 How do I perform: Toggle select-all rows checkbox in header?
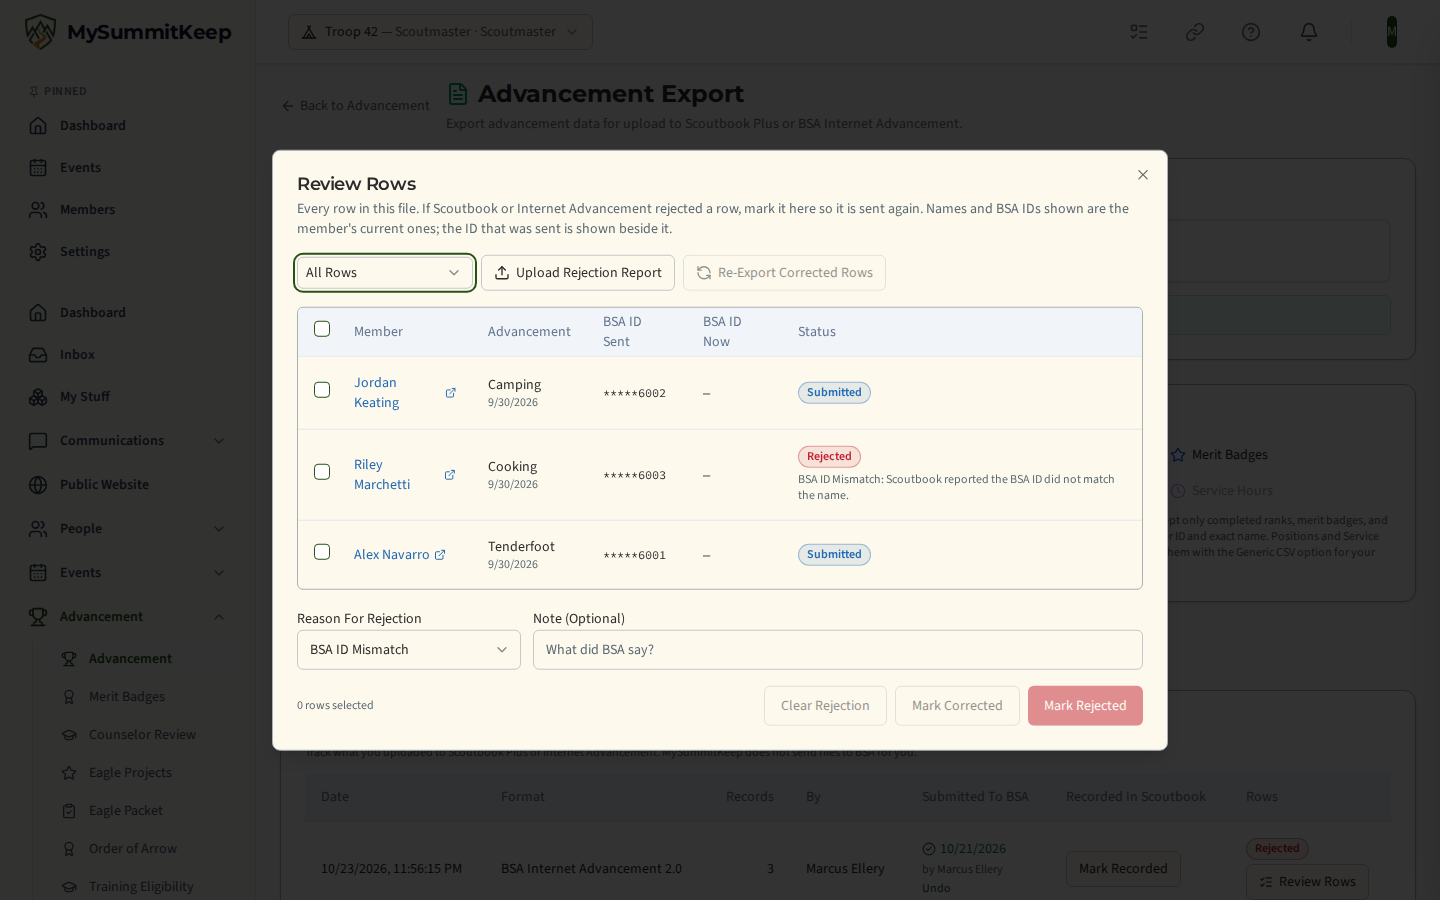pyautogui.click(x=322, y=329)
